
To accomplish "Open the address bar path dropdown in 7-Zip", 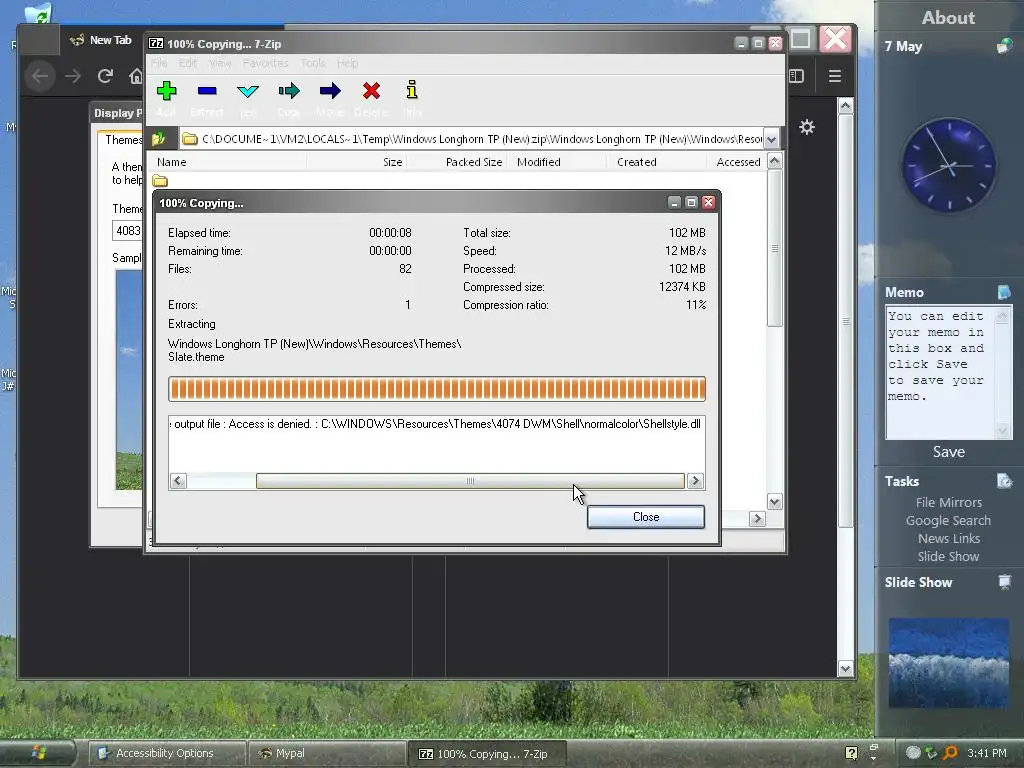I will 771,139.
